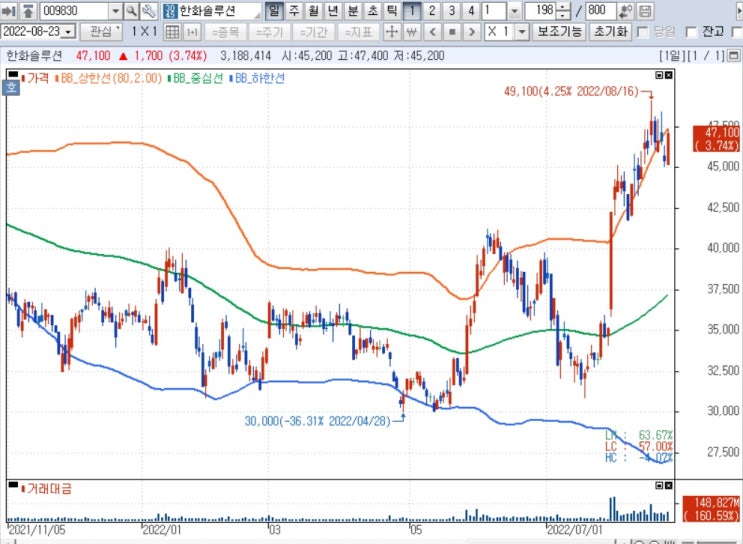This screenshot has width=743, height=544.
Task: Select yearly (년) chart period
Action: [333, 10]
